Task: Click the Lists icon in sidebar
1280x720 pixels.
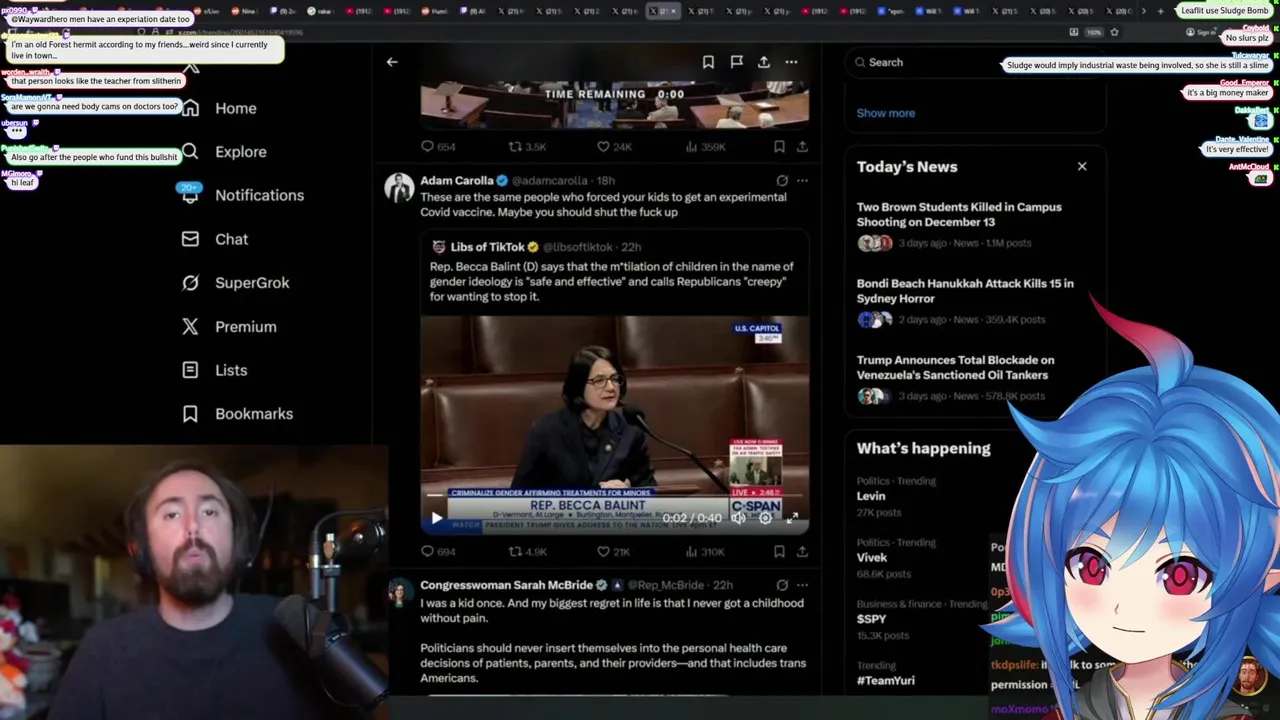Action: [x=190, y=370]
